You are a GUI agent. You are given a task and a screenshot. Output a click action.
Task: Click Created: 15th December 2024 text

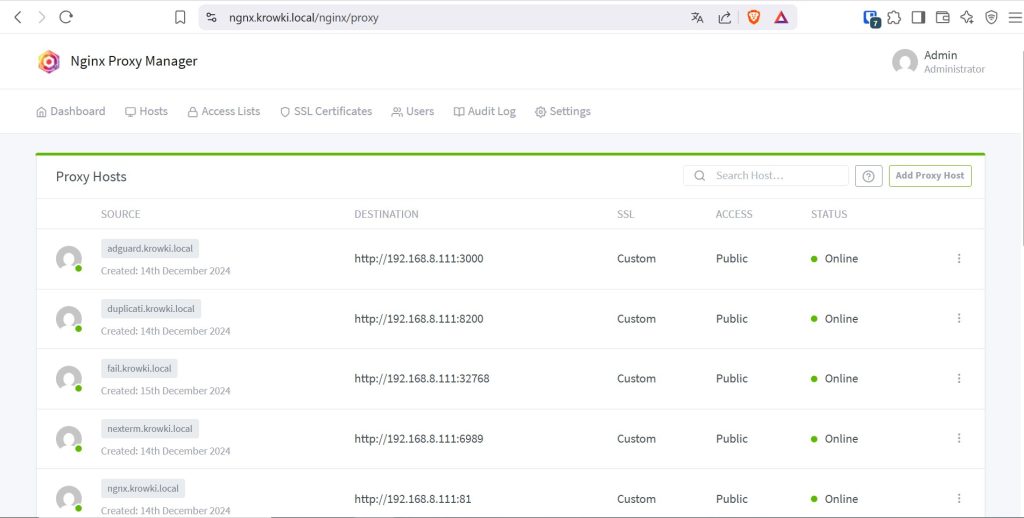point(166,391)
